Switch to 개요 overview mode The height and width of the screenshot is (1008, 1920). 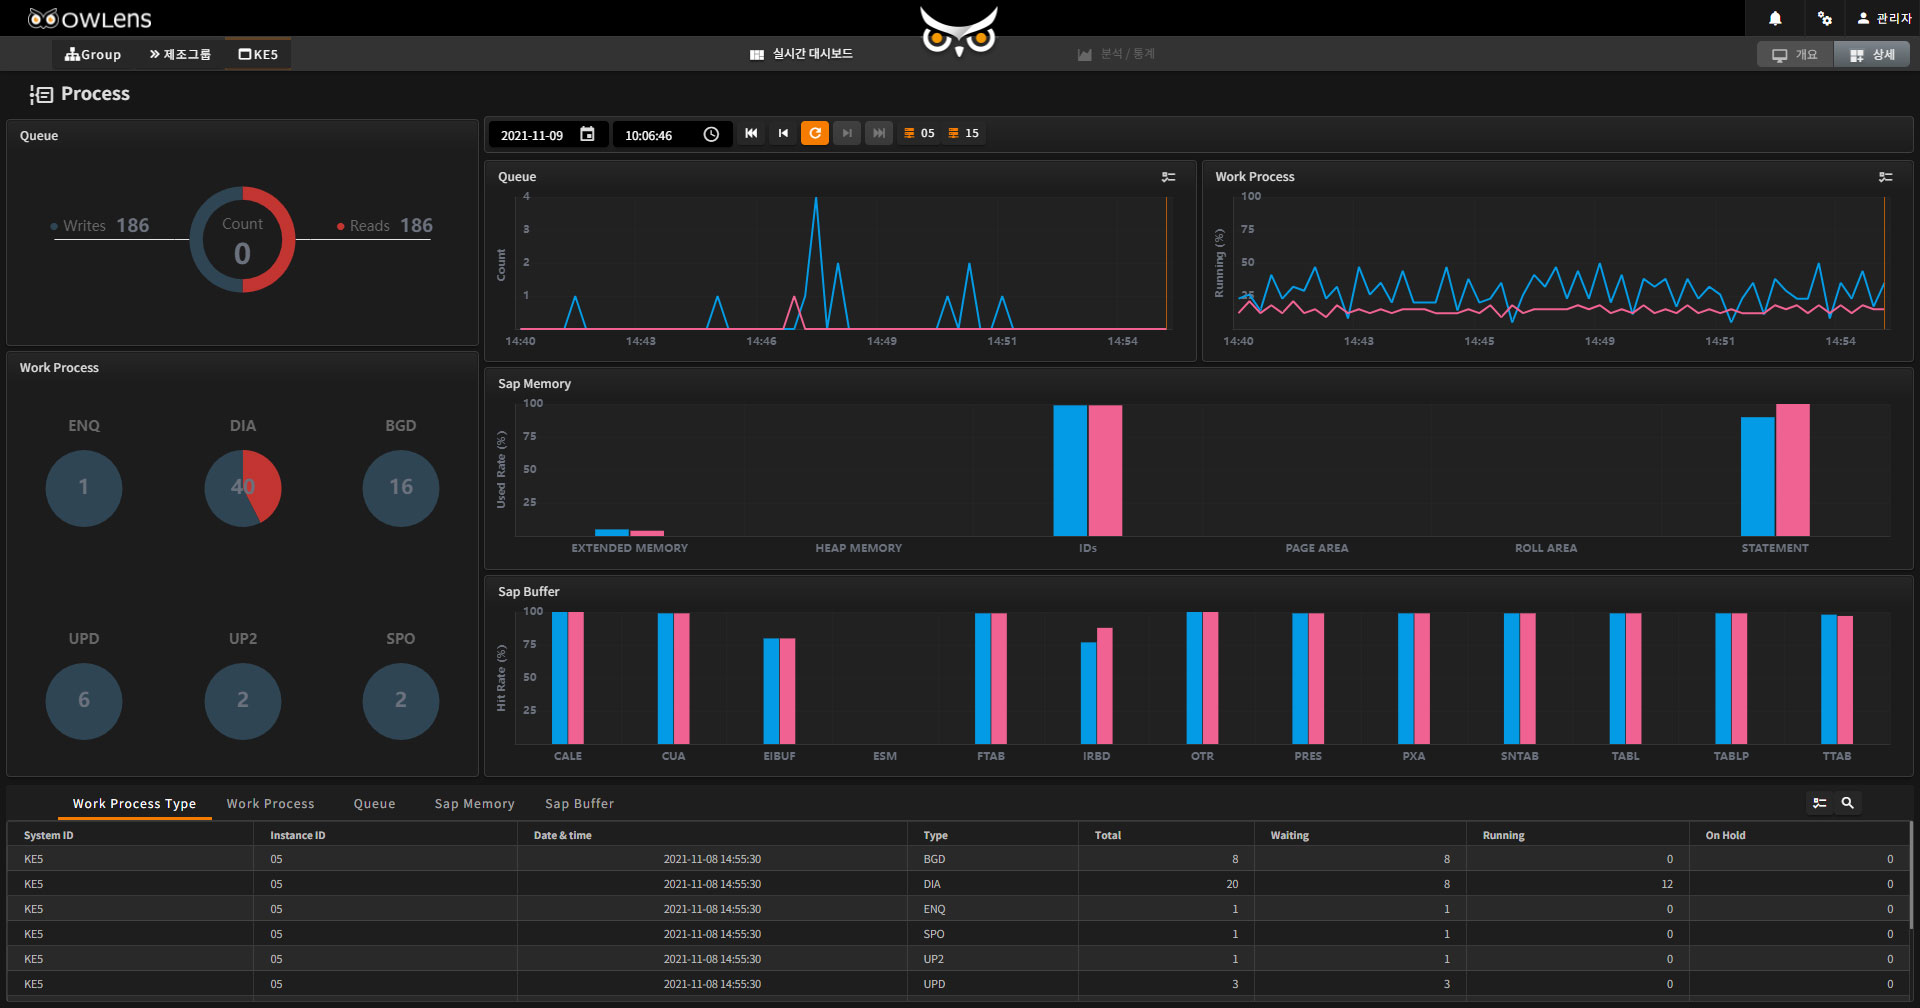click(1795, 55)
